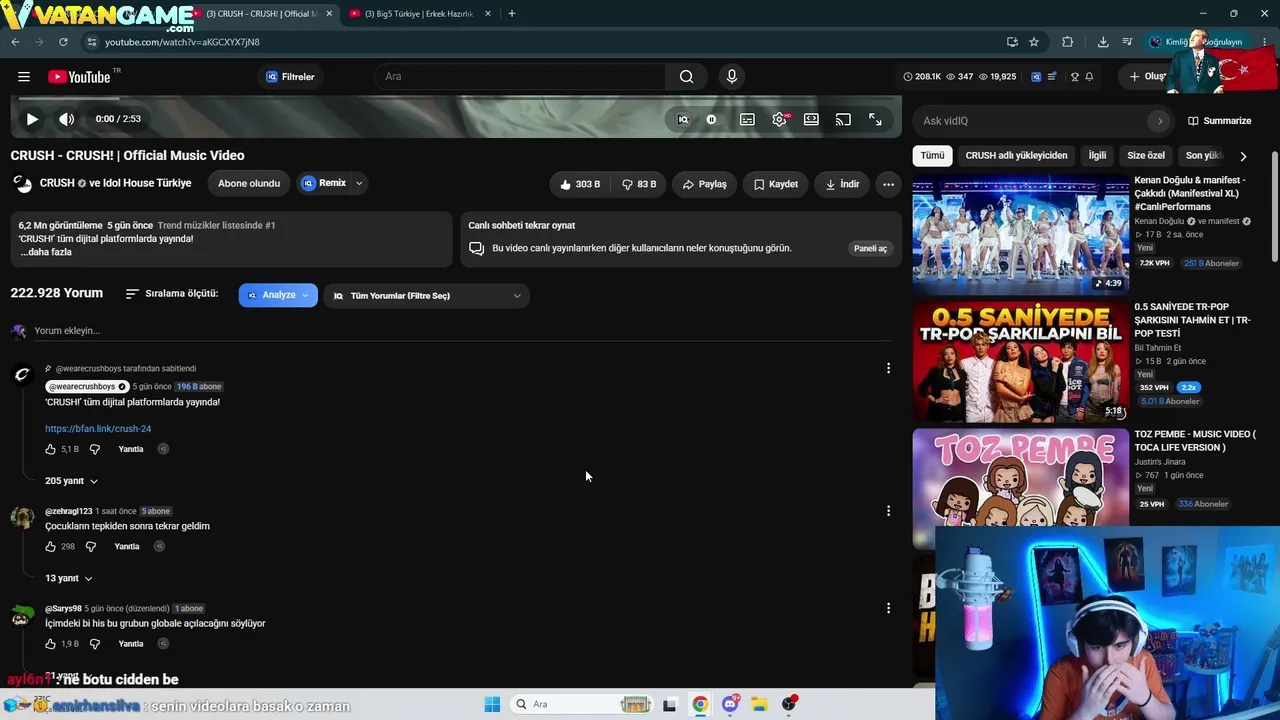Click the Ask vidIQ input field
The height and width of the screenshot is (720, 1280).
[1030, 121]
